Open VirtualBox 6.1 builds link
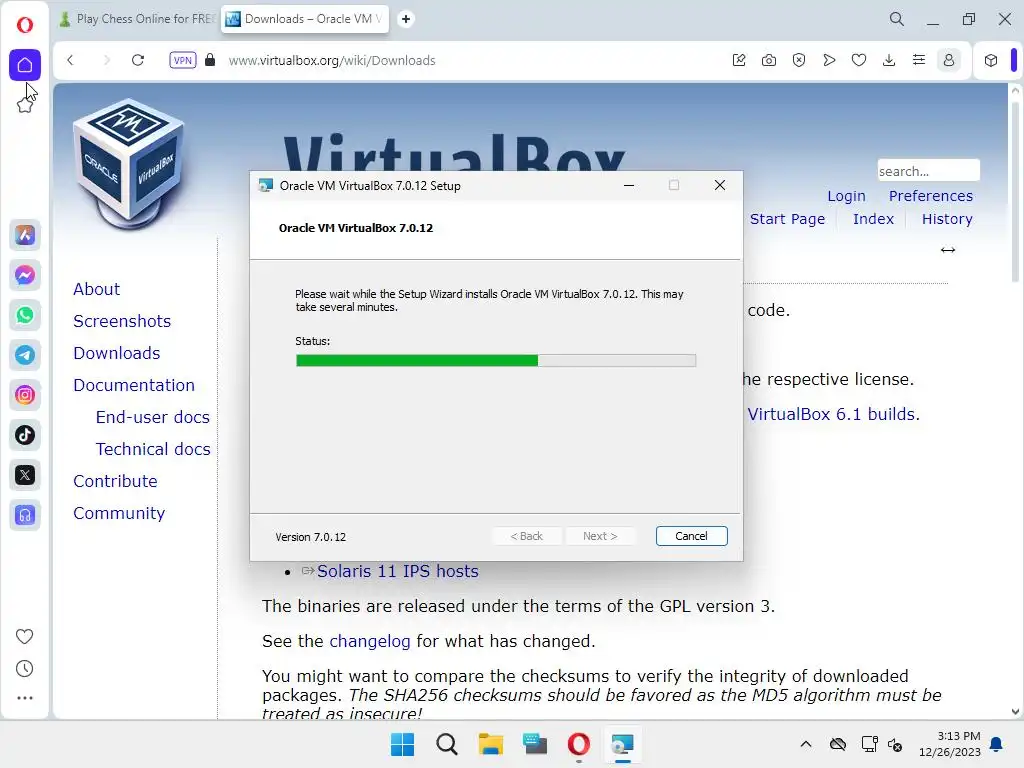Viewport: 1024px width, 768px height. tap(833, 414)
